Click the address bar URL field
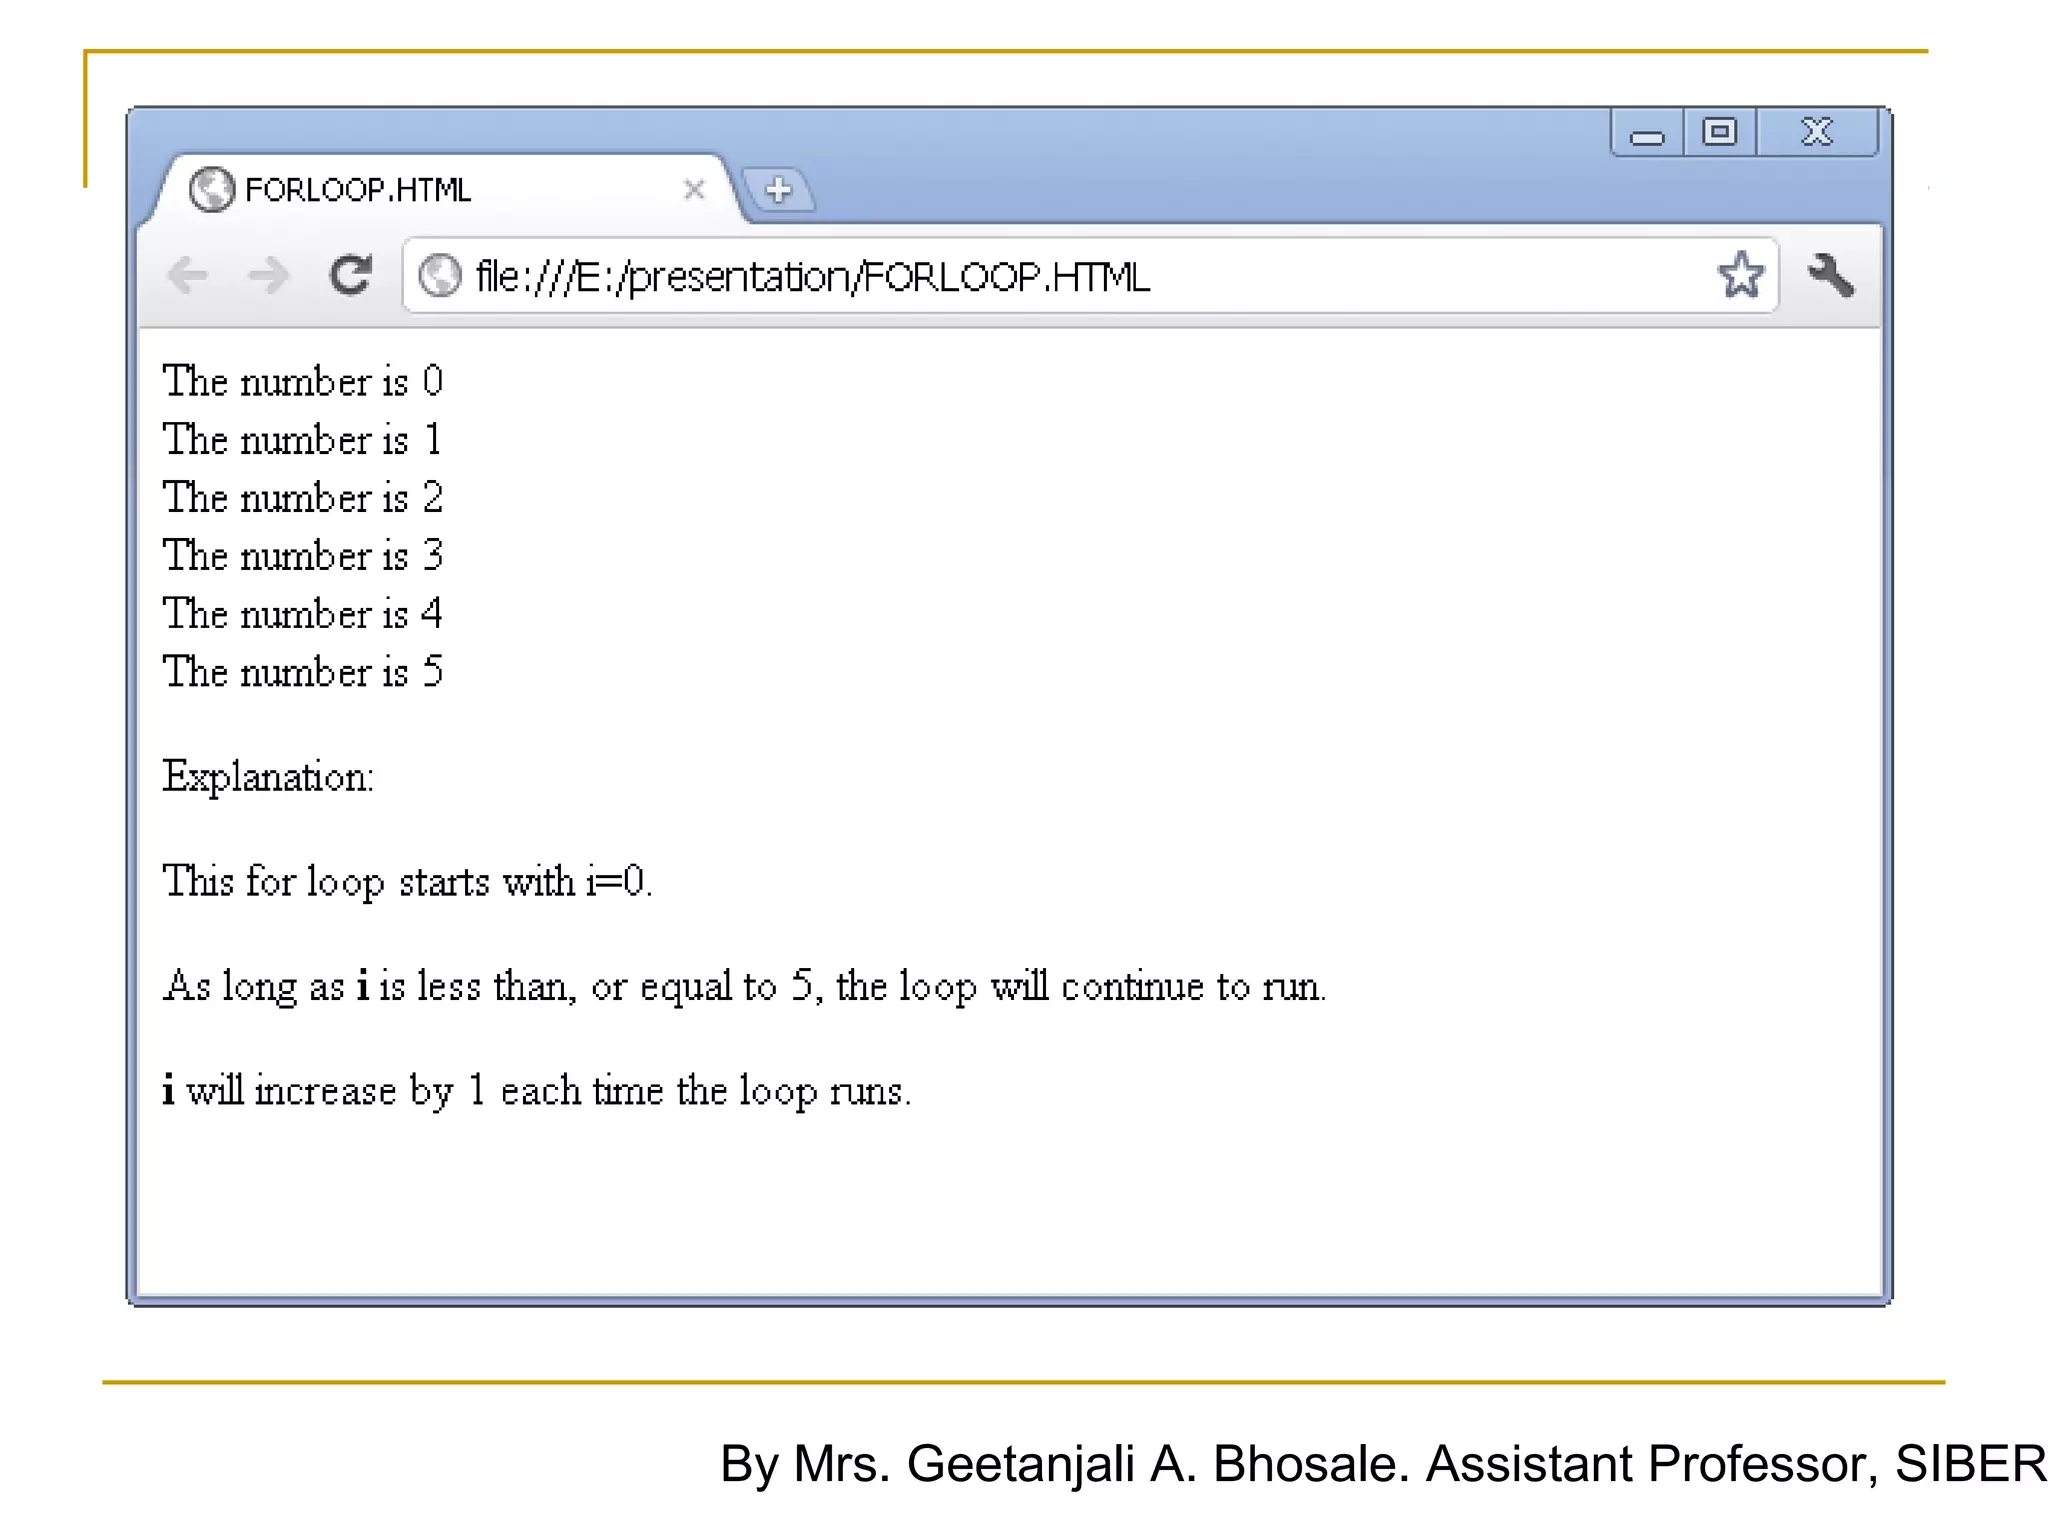Screen dimensions: 2048x1536 [x=1090, y=275]
